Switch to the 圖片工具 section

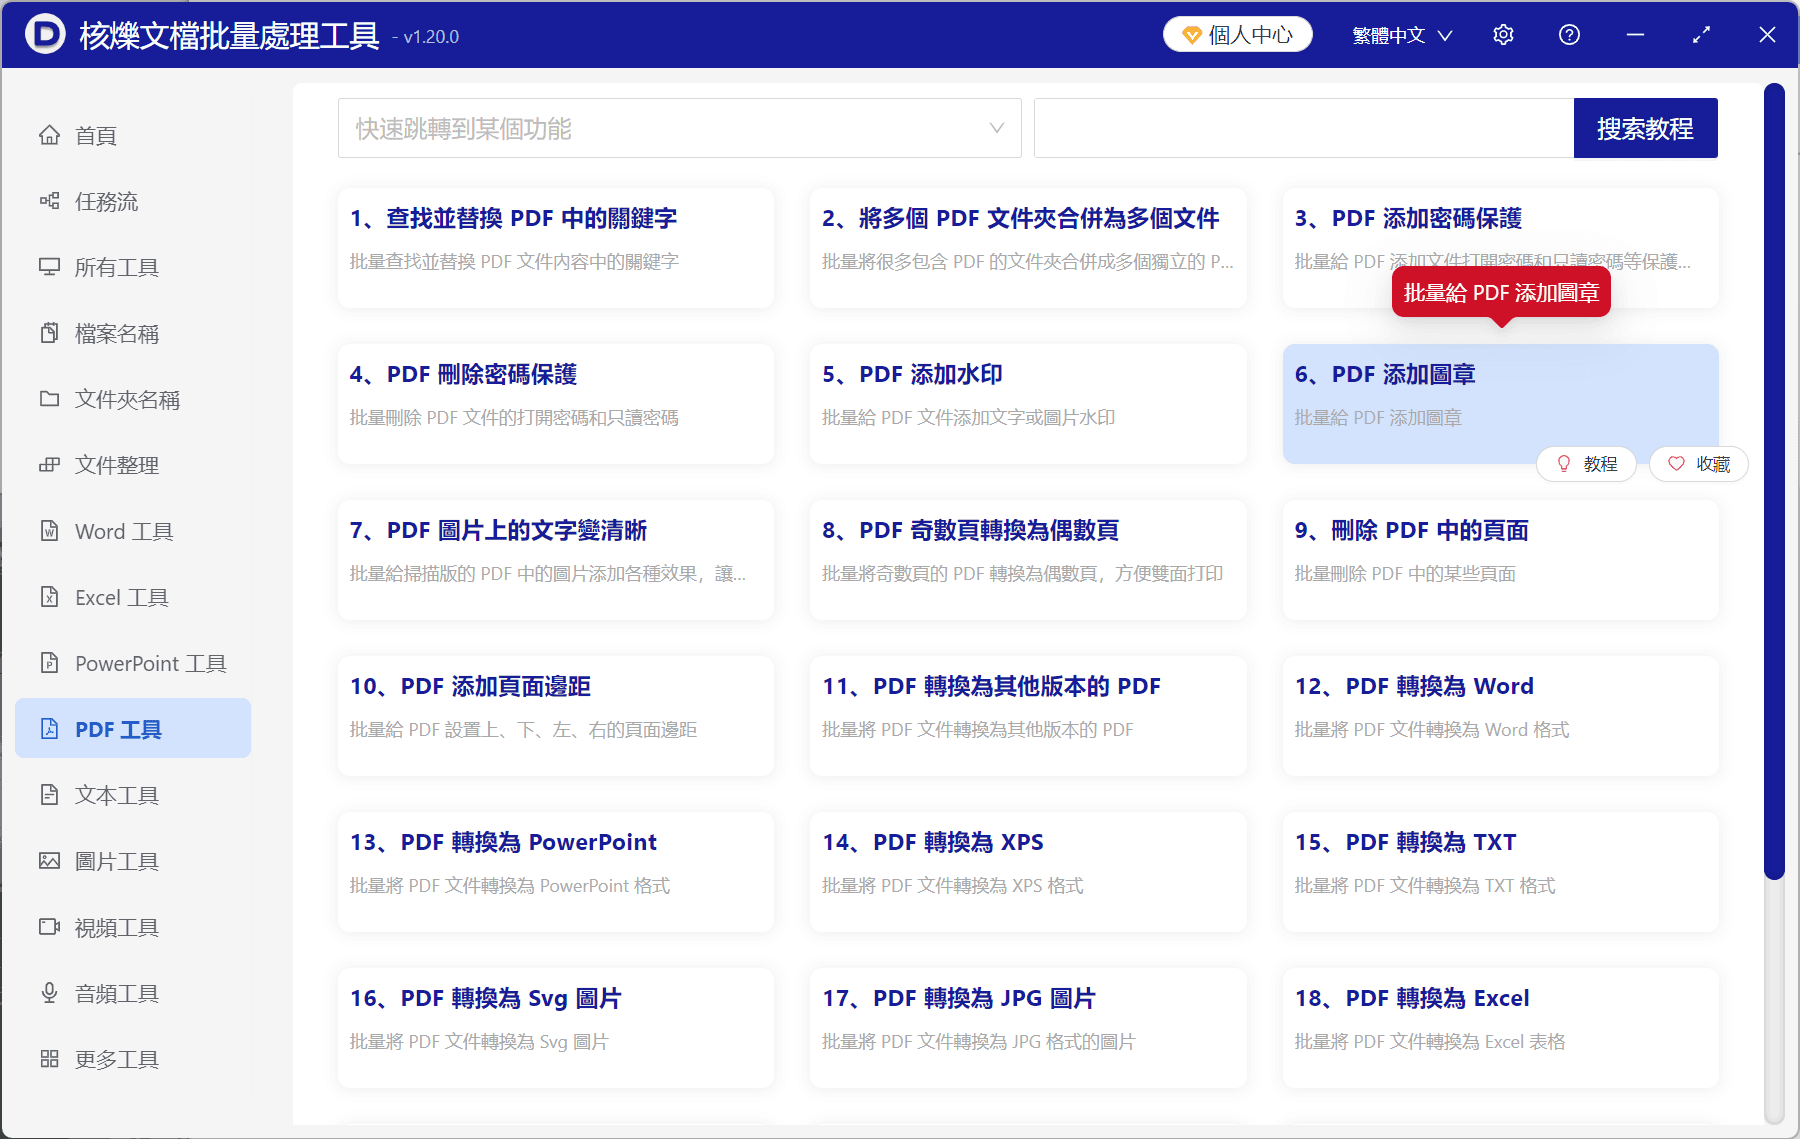point(117,861)
